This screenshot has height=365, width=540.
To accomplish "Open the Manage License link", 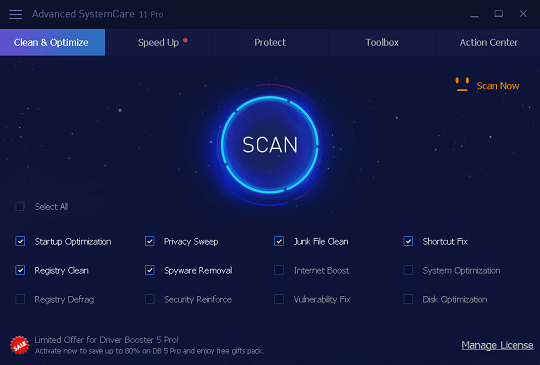I will tap(497, 345).
